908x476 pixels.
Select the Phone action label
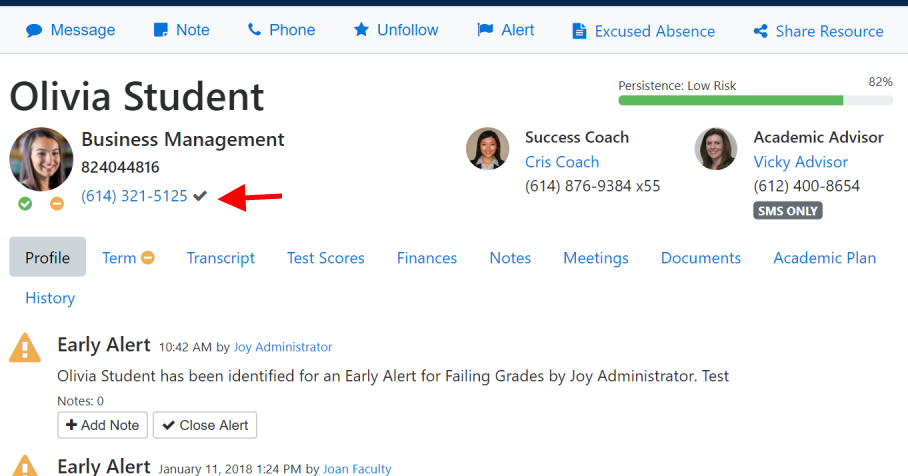point(292,30)
